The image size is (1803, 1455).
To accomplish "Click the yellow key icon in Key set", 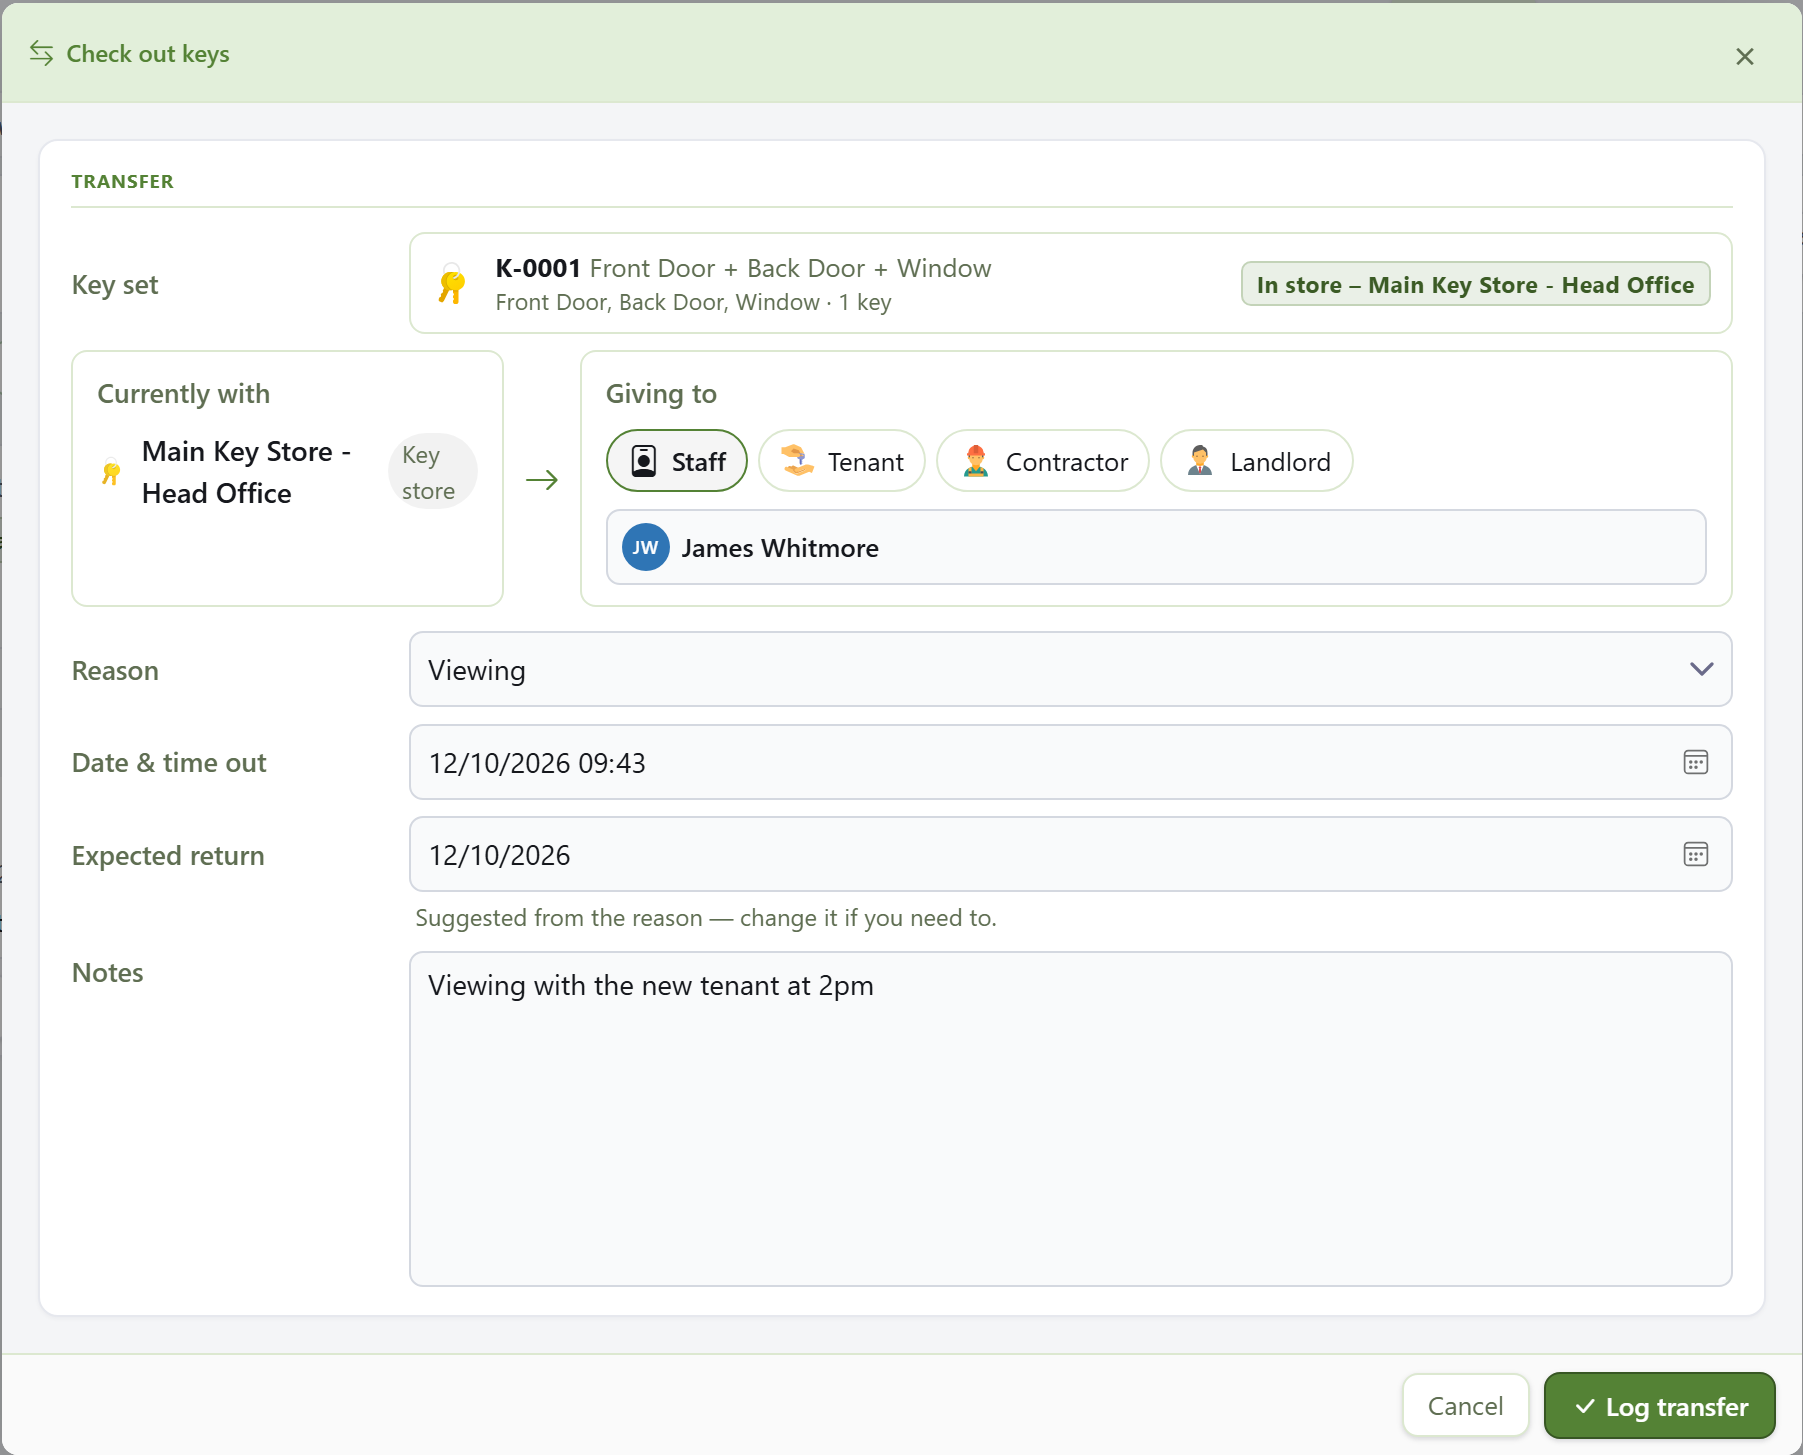I will click(x=452, y=284).
